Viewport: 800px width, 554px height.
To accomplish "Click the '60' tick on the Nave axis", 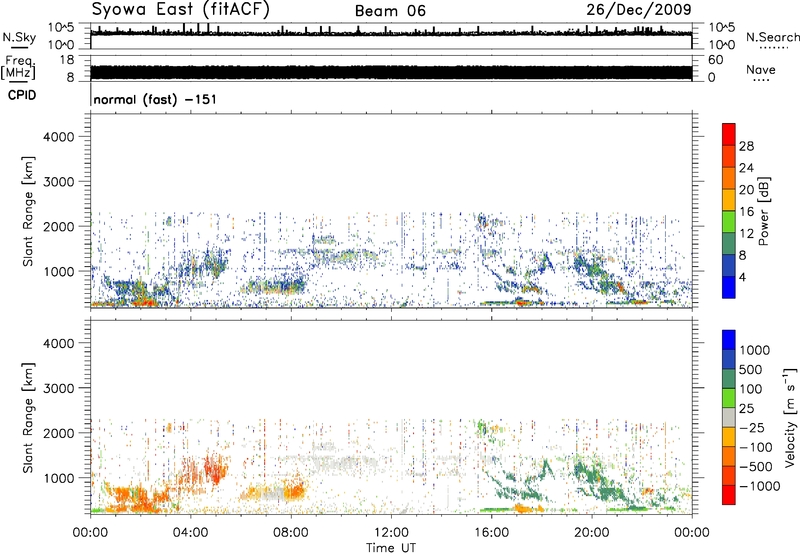I will (715, 60).
